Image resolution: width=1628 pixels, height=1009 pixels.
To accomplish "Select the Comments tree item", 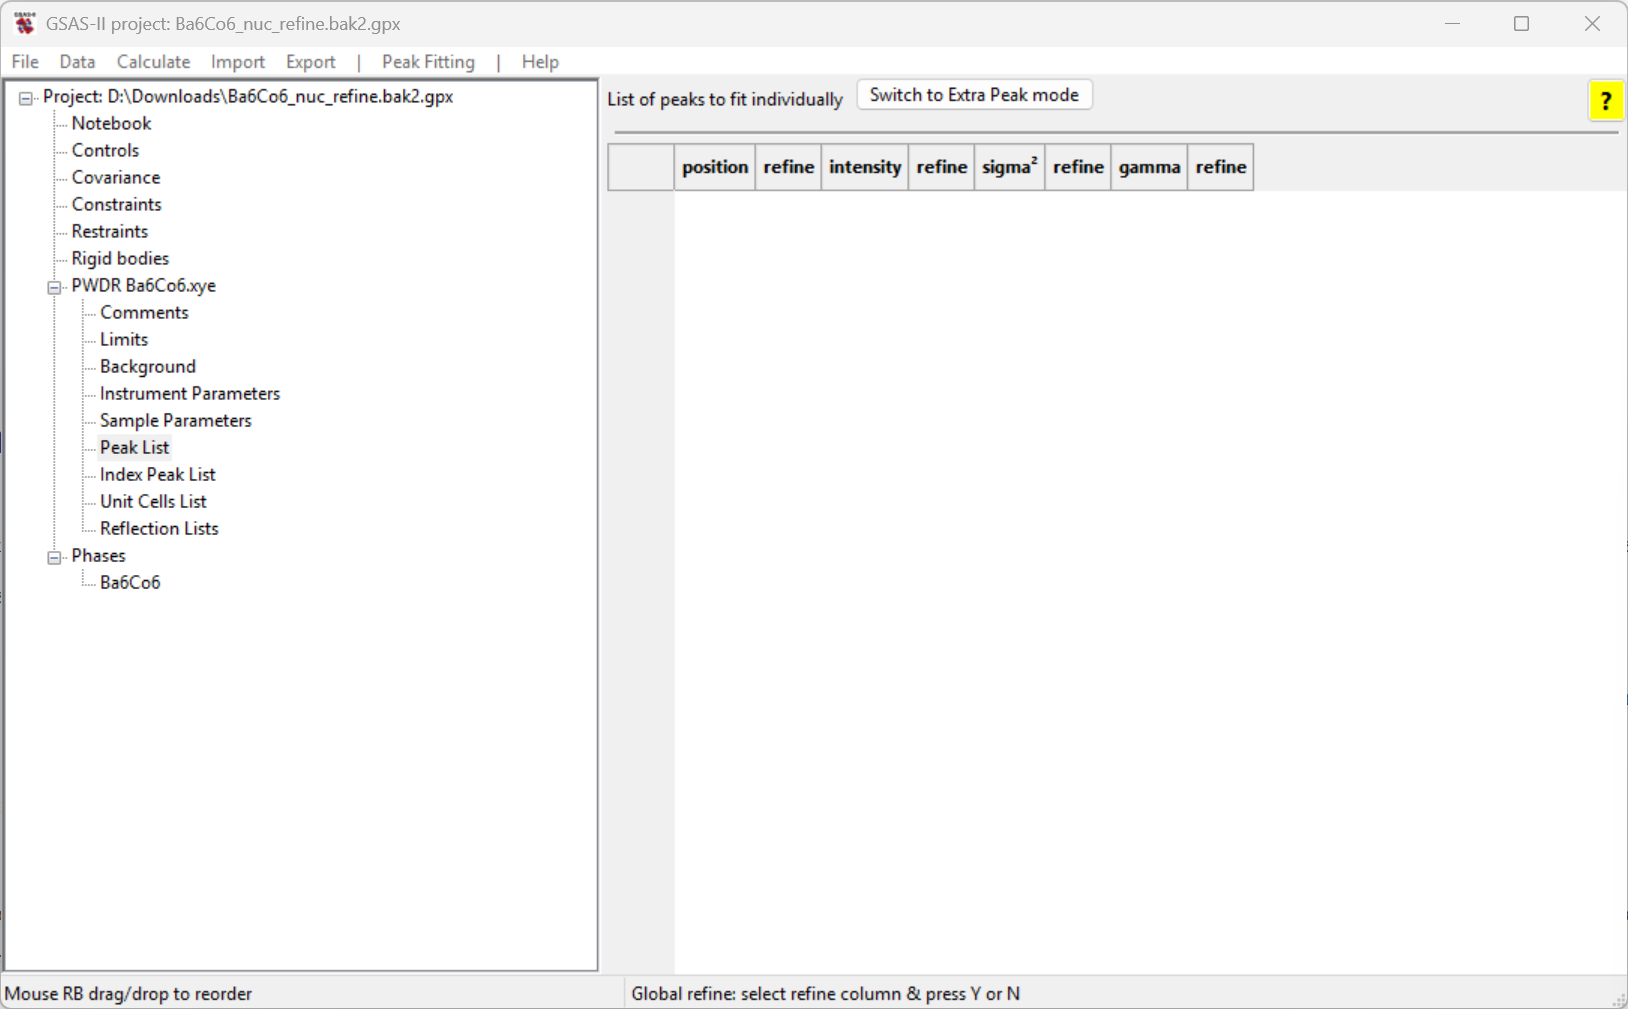I will 144,312.
